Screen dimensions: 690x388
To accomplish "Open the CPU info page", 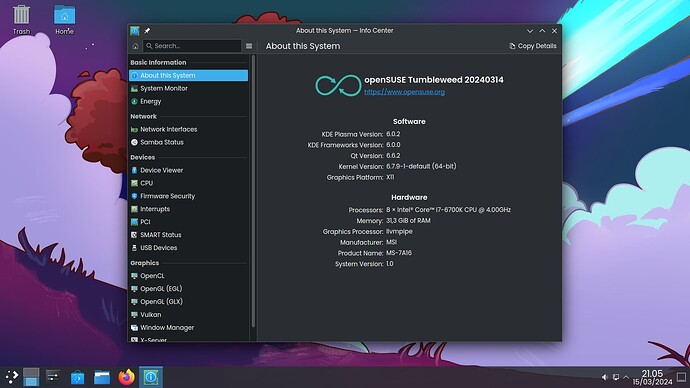I will pos(188,183).
